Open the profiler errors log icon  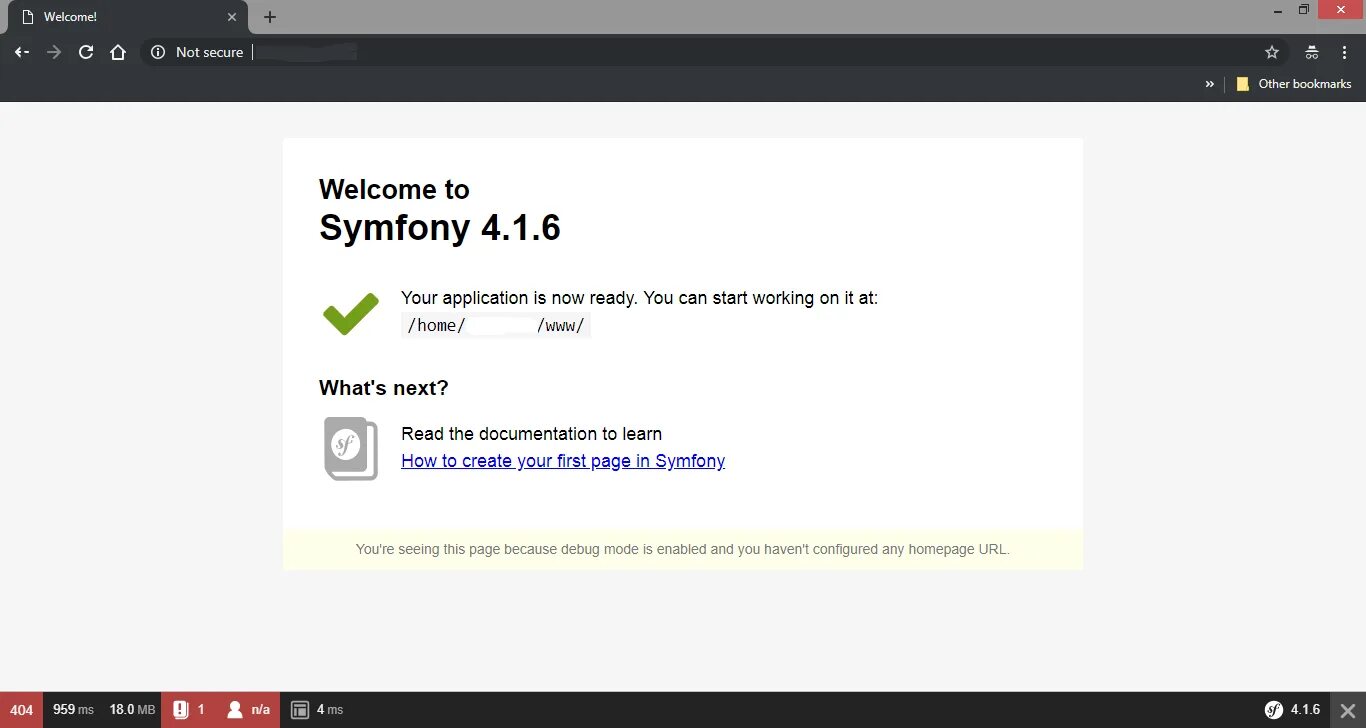(x=181, y=710)
